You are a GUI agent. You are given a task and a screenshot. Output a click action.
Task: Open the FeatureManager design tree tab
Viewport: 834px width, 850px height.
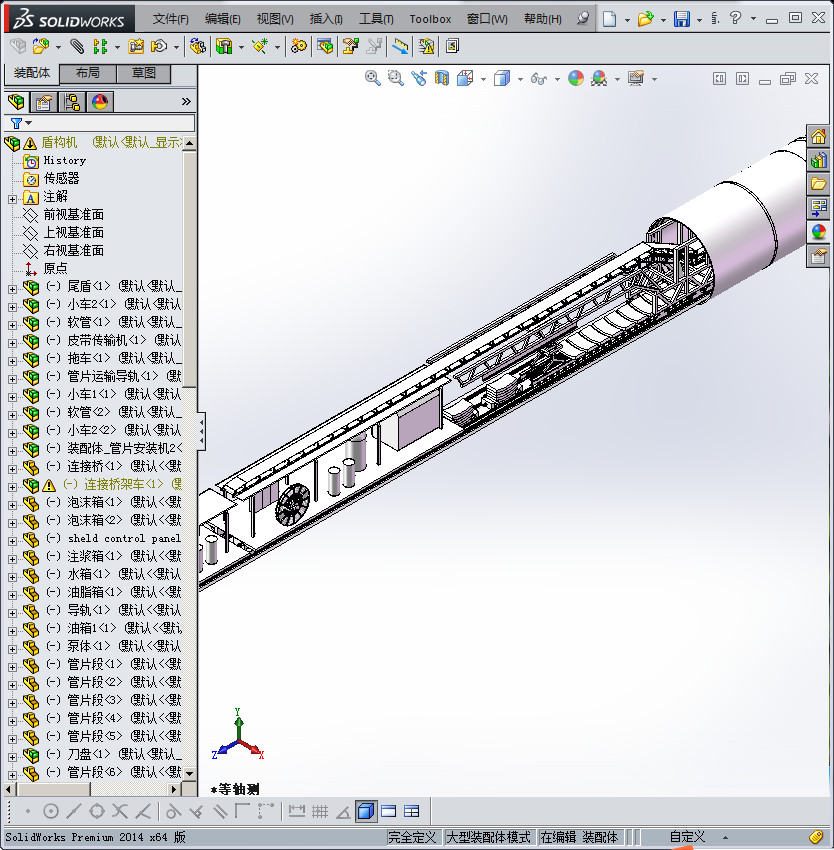(16, 102)
